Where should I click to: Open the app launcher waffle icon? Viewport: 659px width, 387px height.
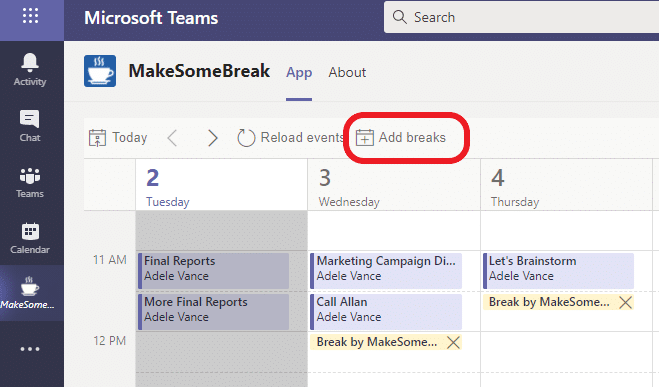tap(31, 16)
